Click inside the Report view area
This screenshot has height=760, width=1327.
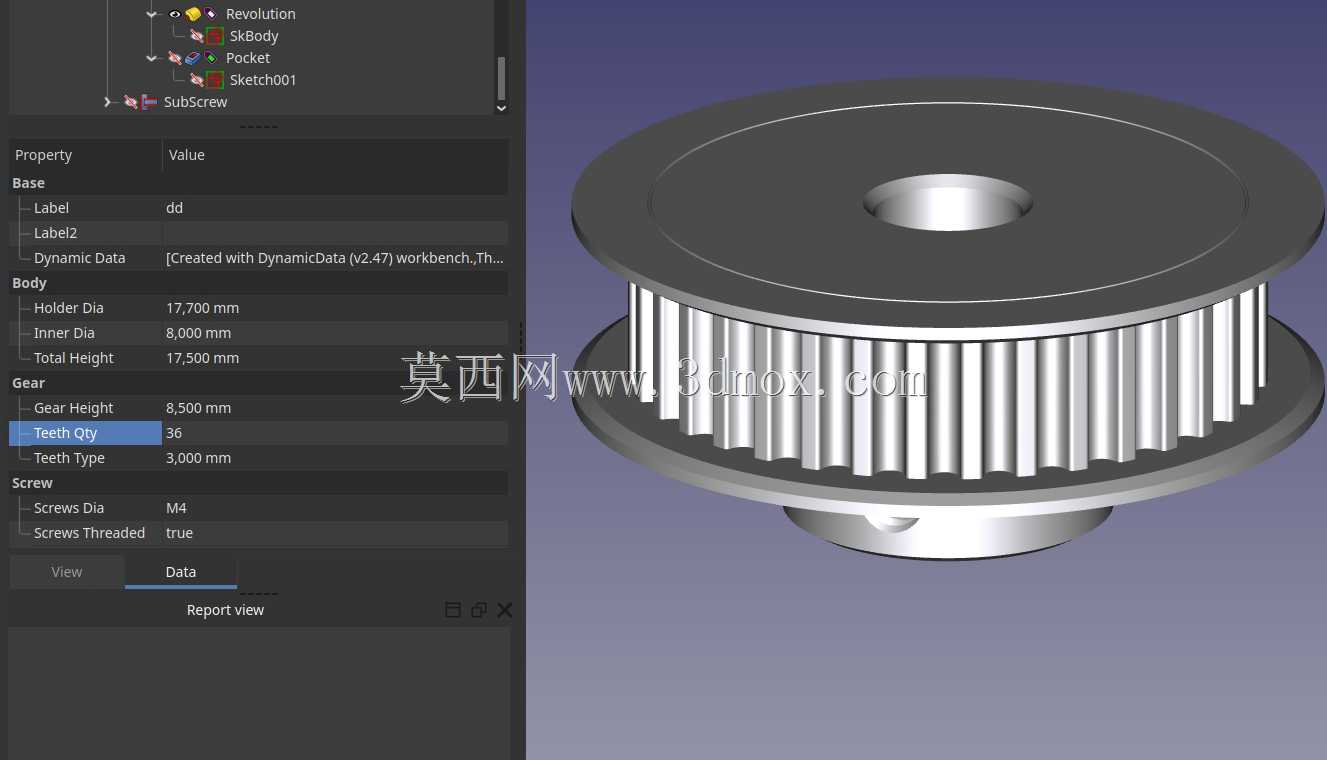[259, 692]
